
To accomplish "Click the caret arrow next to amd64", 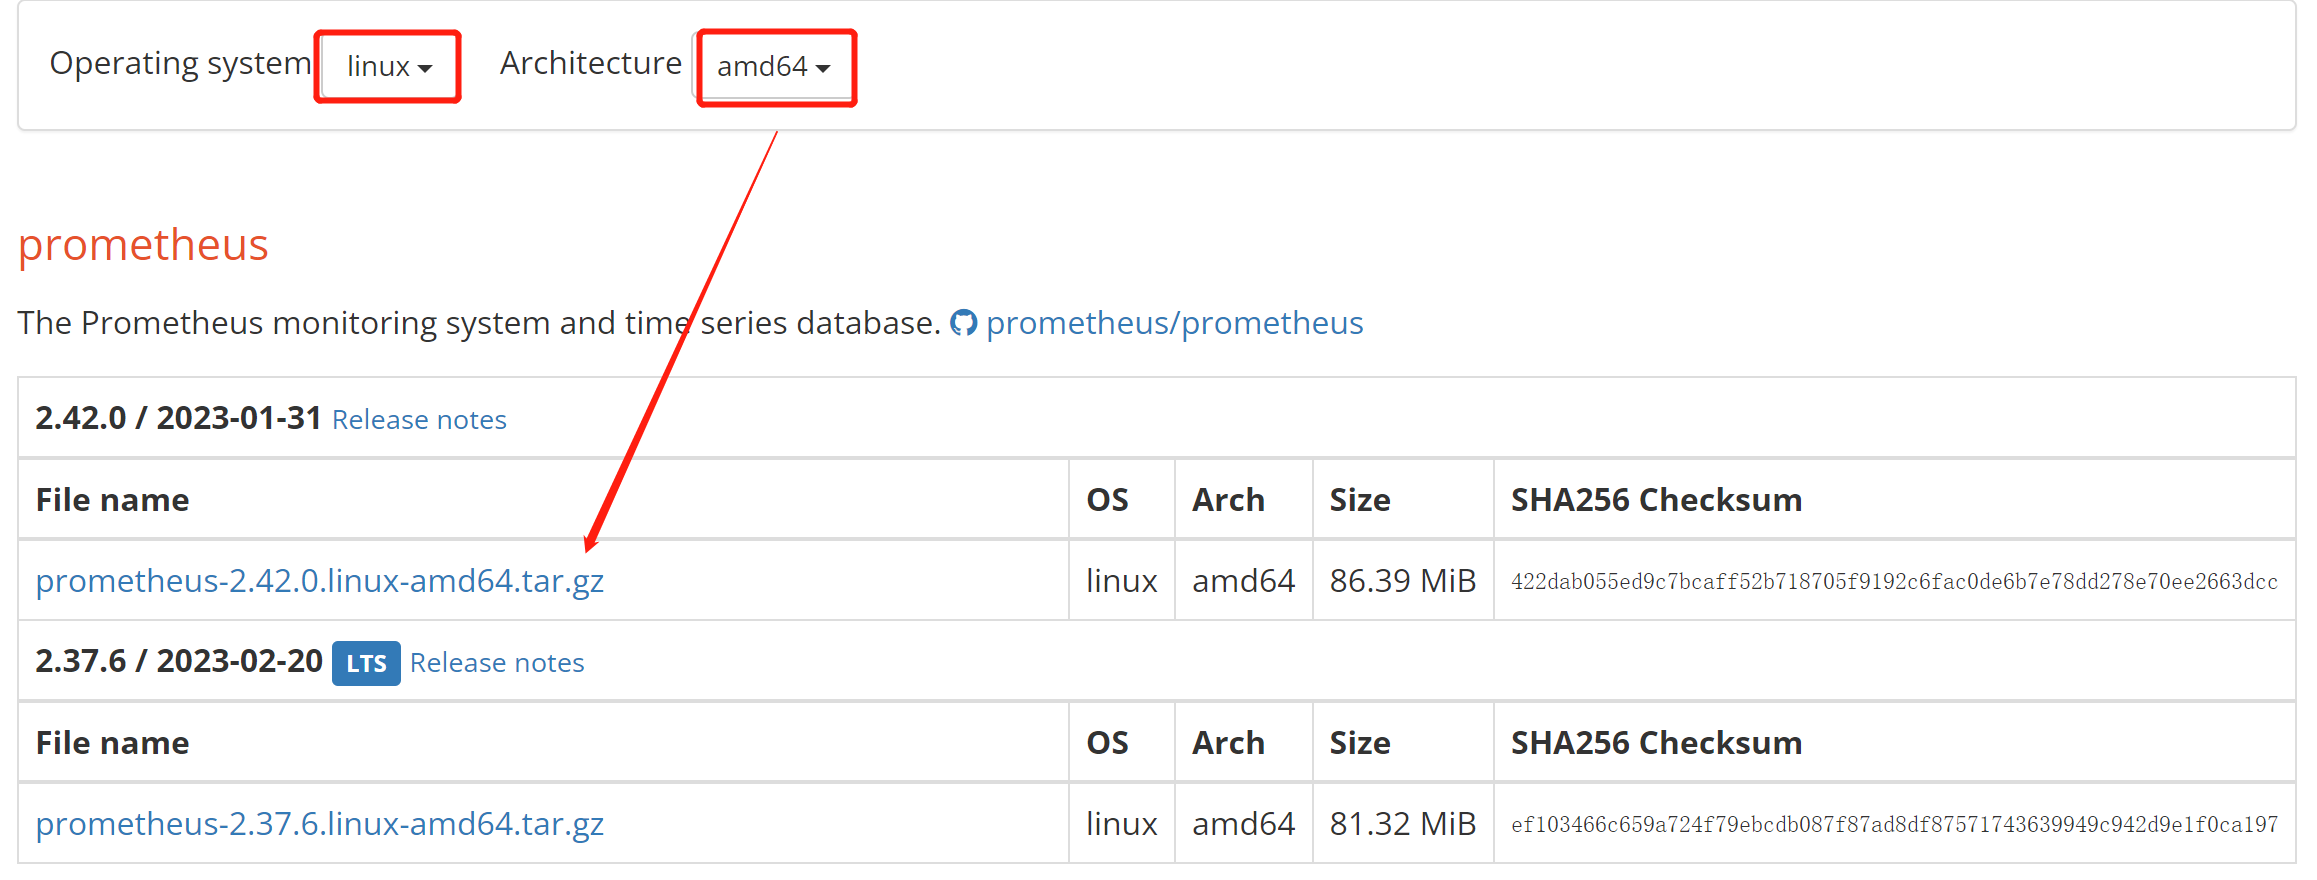I will [x=823, y=68].
